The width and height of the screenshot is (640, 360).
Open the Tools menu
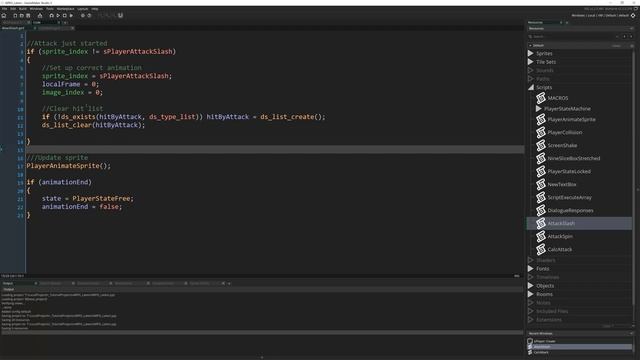pyautogui.click(x=50, y=9)
